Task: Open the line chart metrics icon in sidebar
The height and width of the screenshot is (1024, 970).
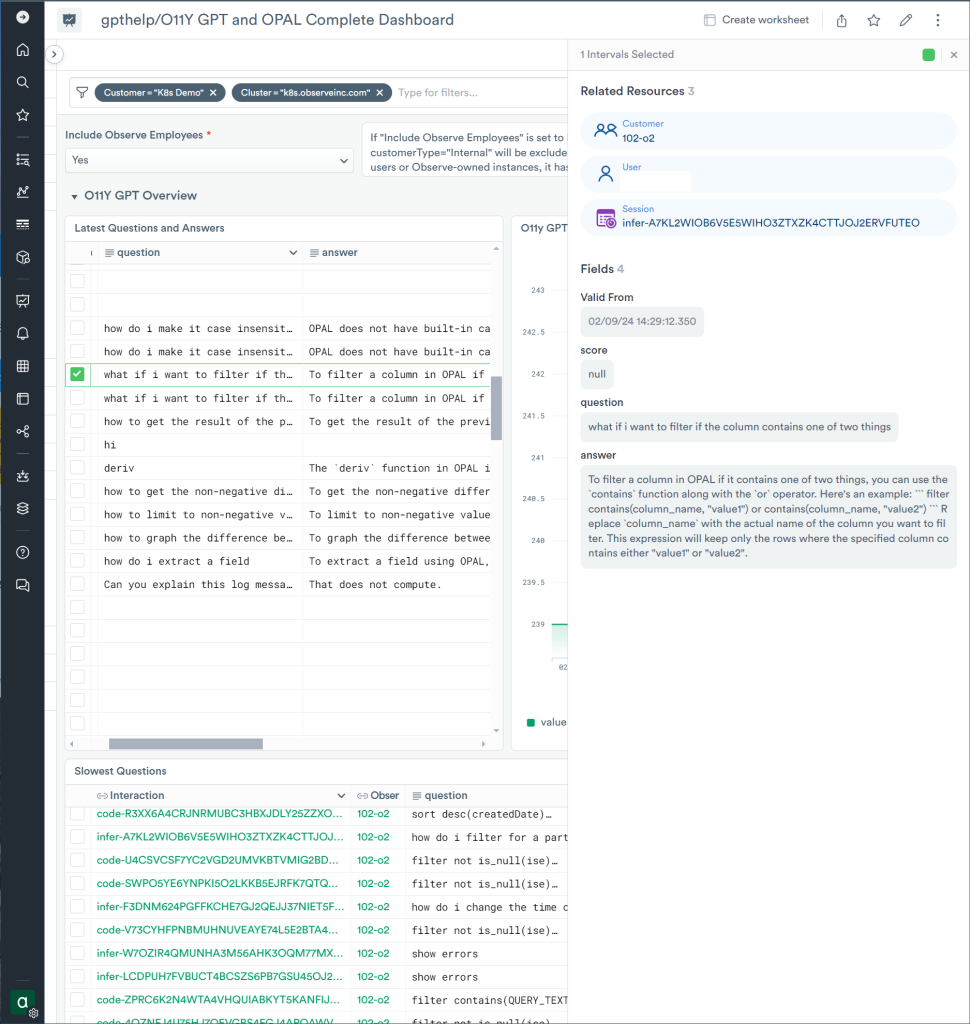Action: point(23,192)
